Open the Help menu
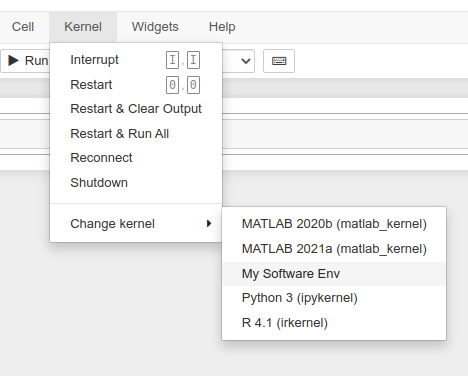 point(222,27)
